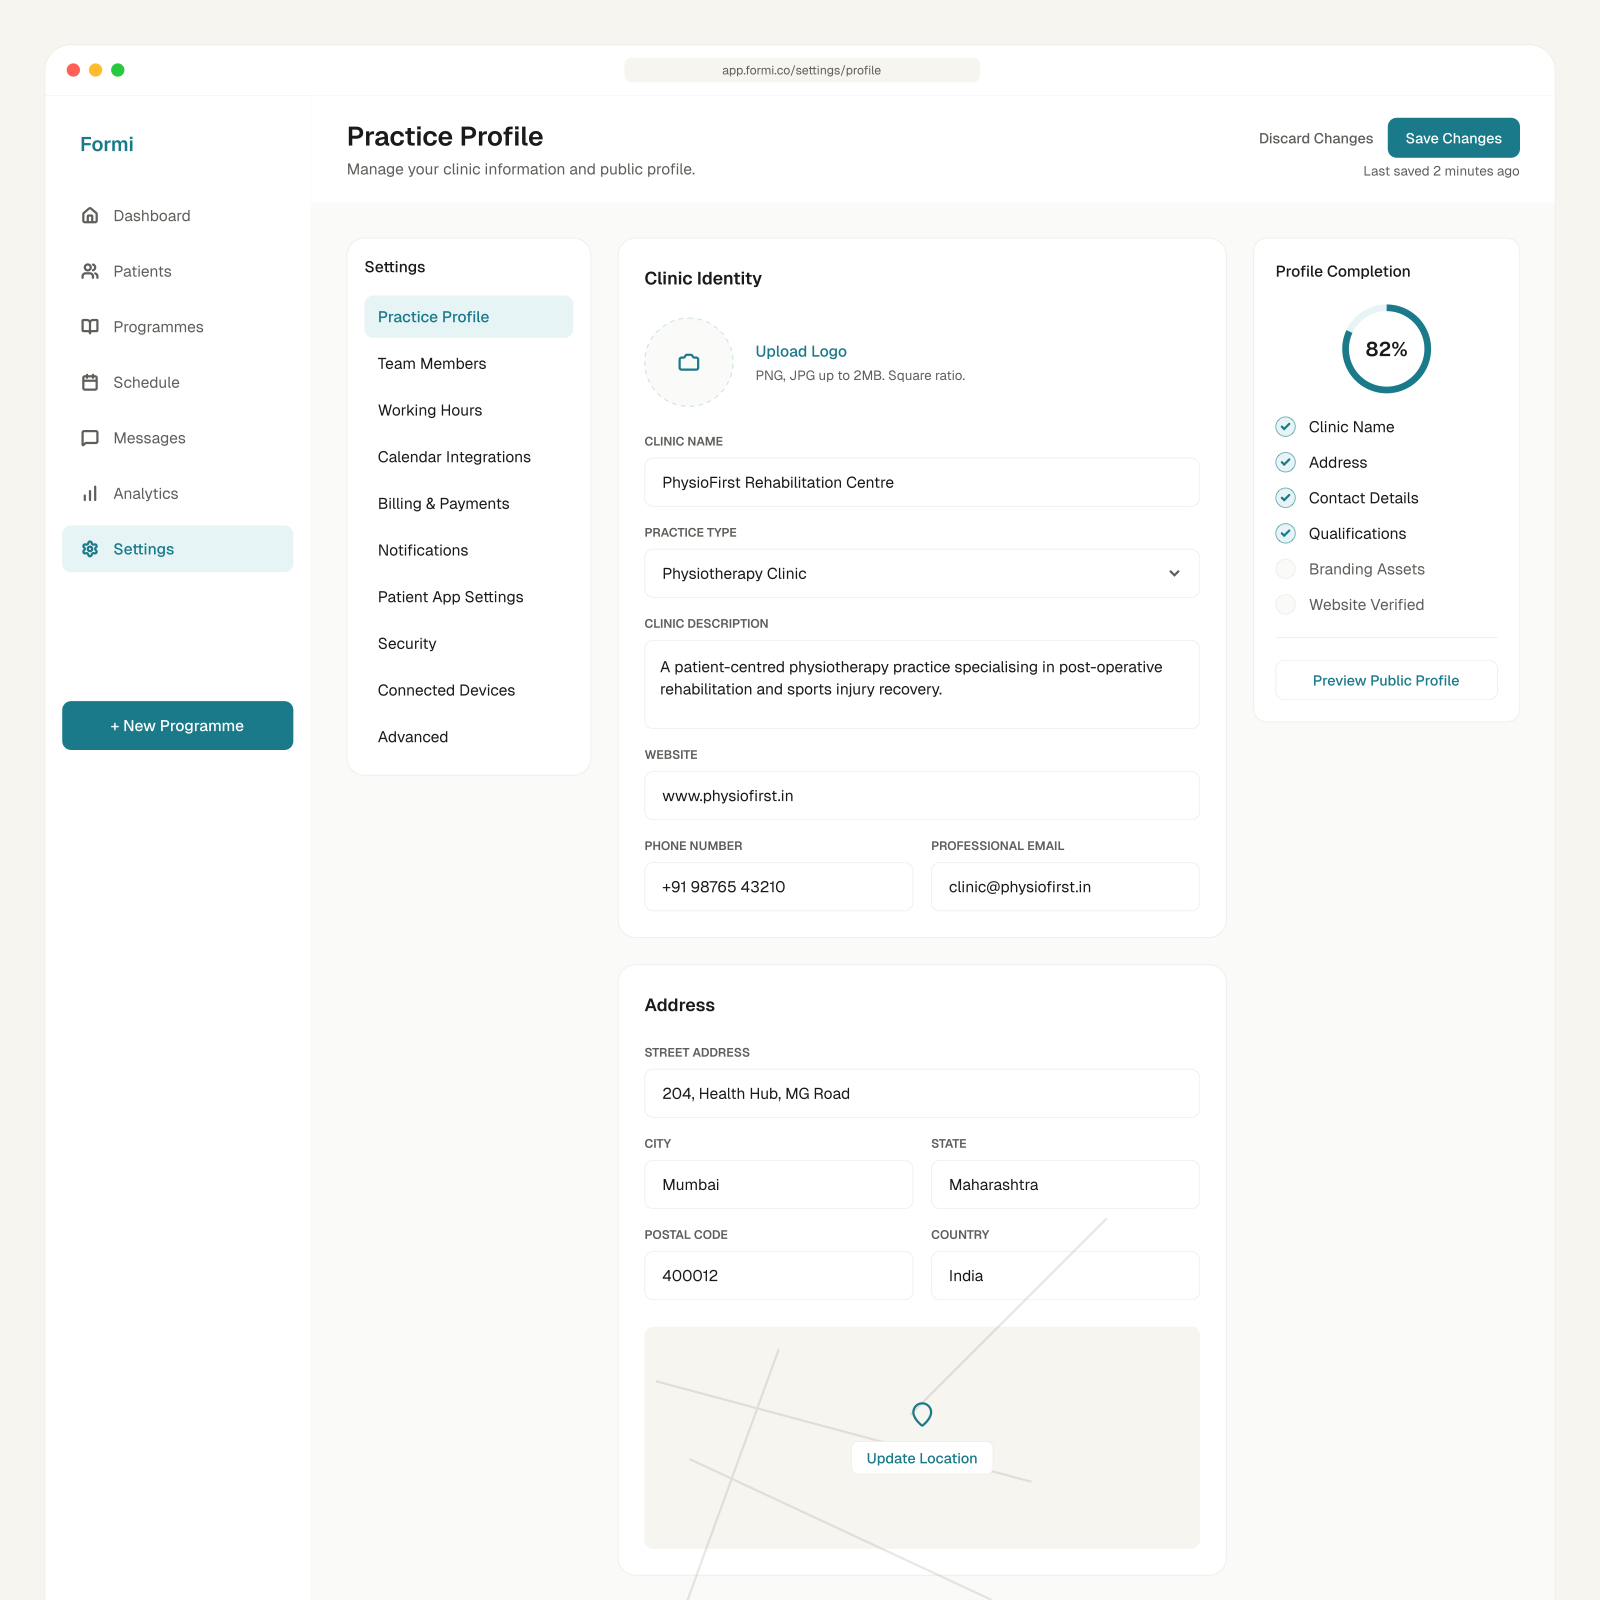Screen dimensions: 1600x1600
Task: Click the Website input field
Action: (922, 795)
